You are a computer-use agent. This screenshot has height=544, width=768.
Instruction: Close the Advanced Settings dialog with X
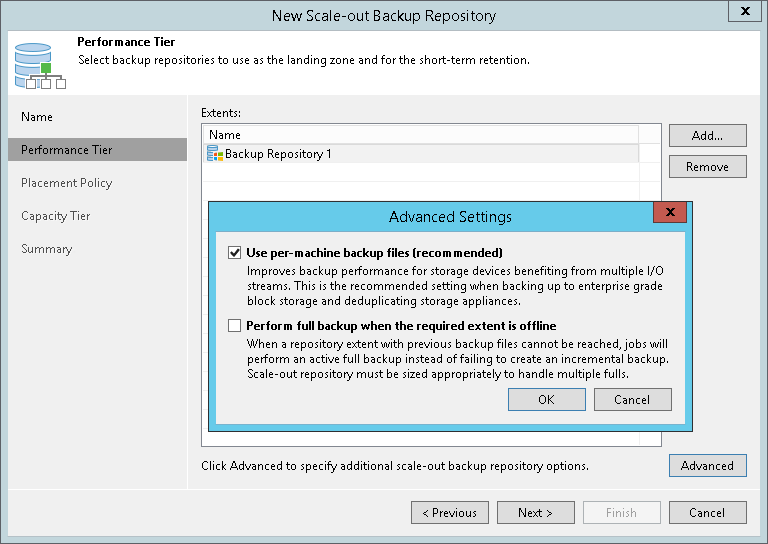[x=669, y=213]
